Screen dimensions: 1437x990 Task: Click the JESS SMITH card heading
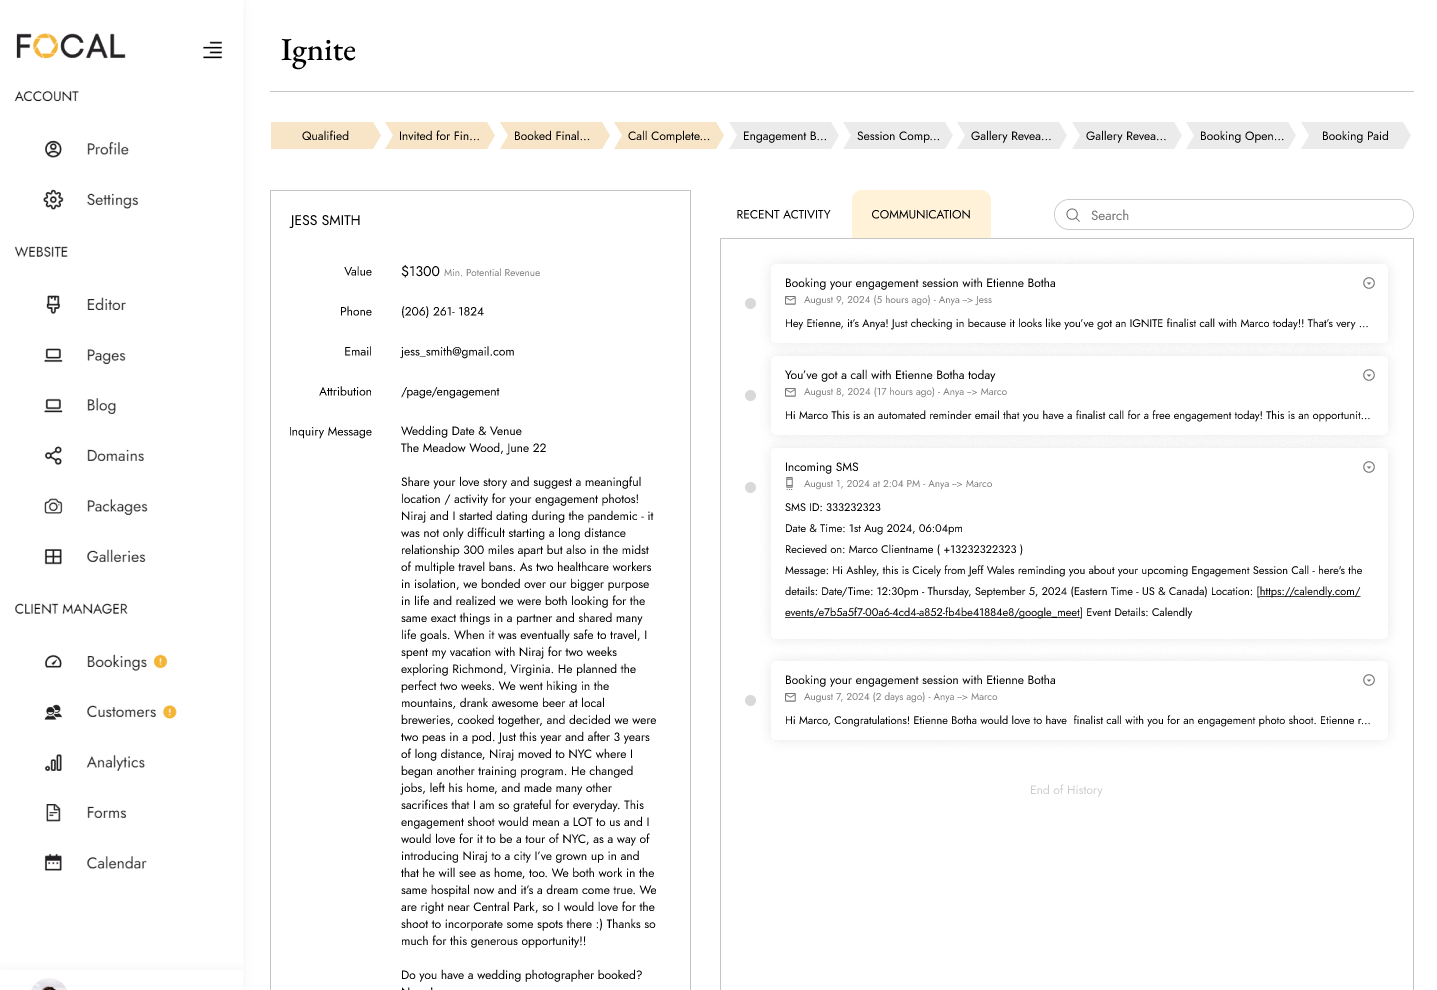tap(325, 220)
